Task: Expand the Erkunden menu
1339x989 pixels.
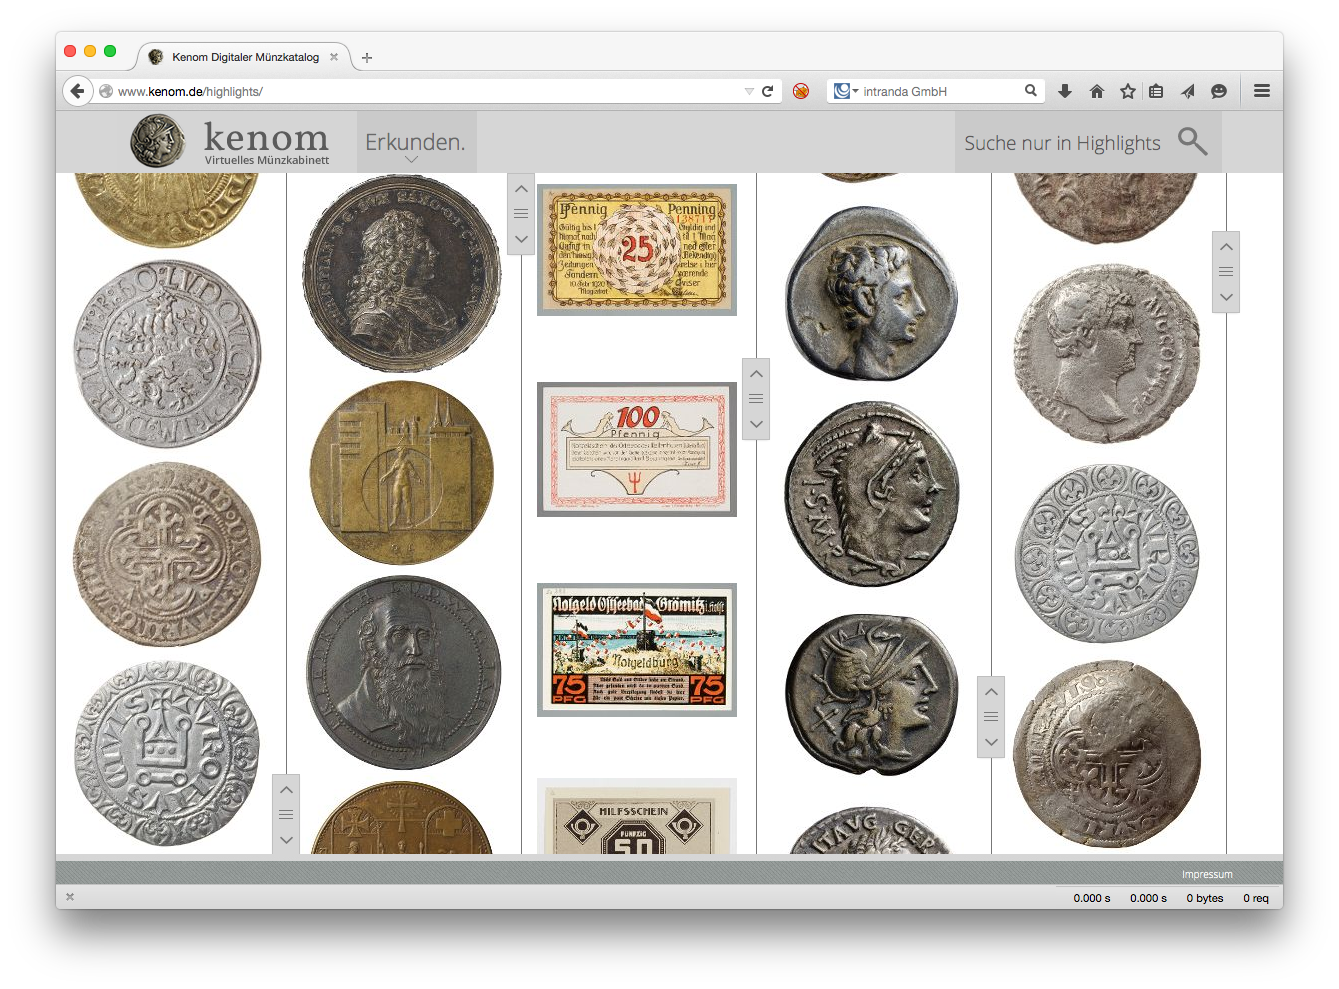Action: pyautogui.click(x=415, y=142)
